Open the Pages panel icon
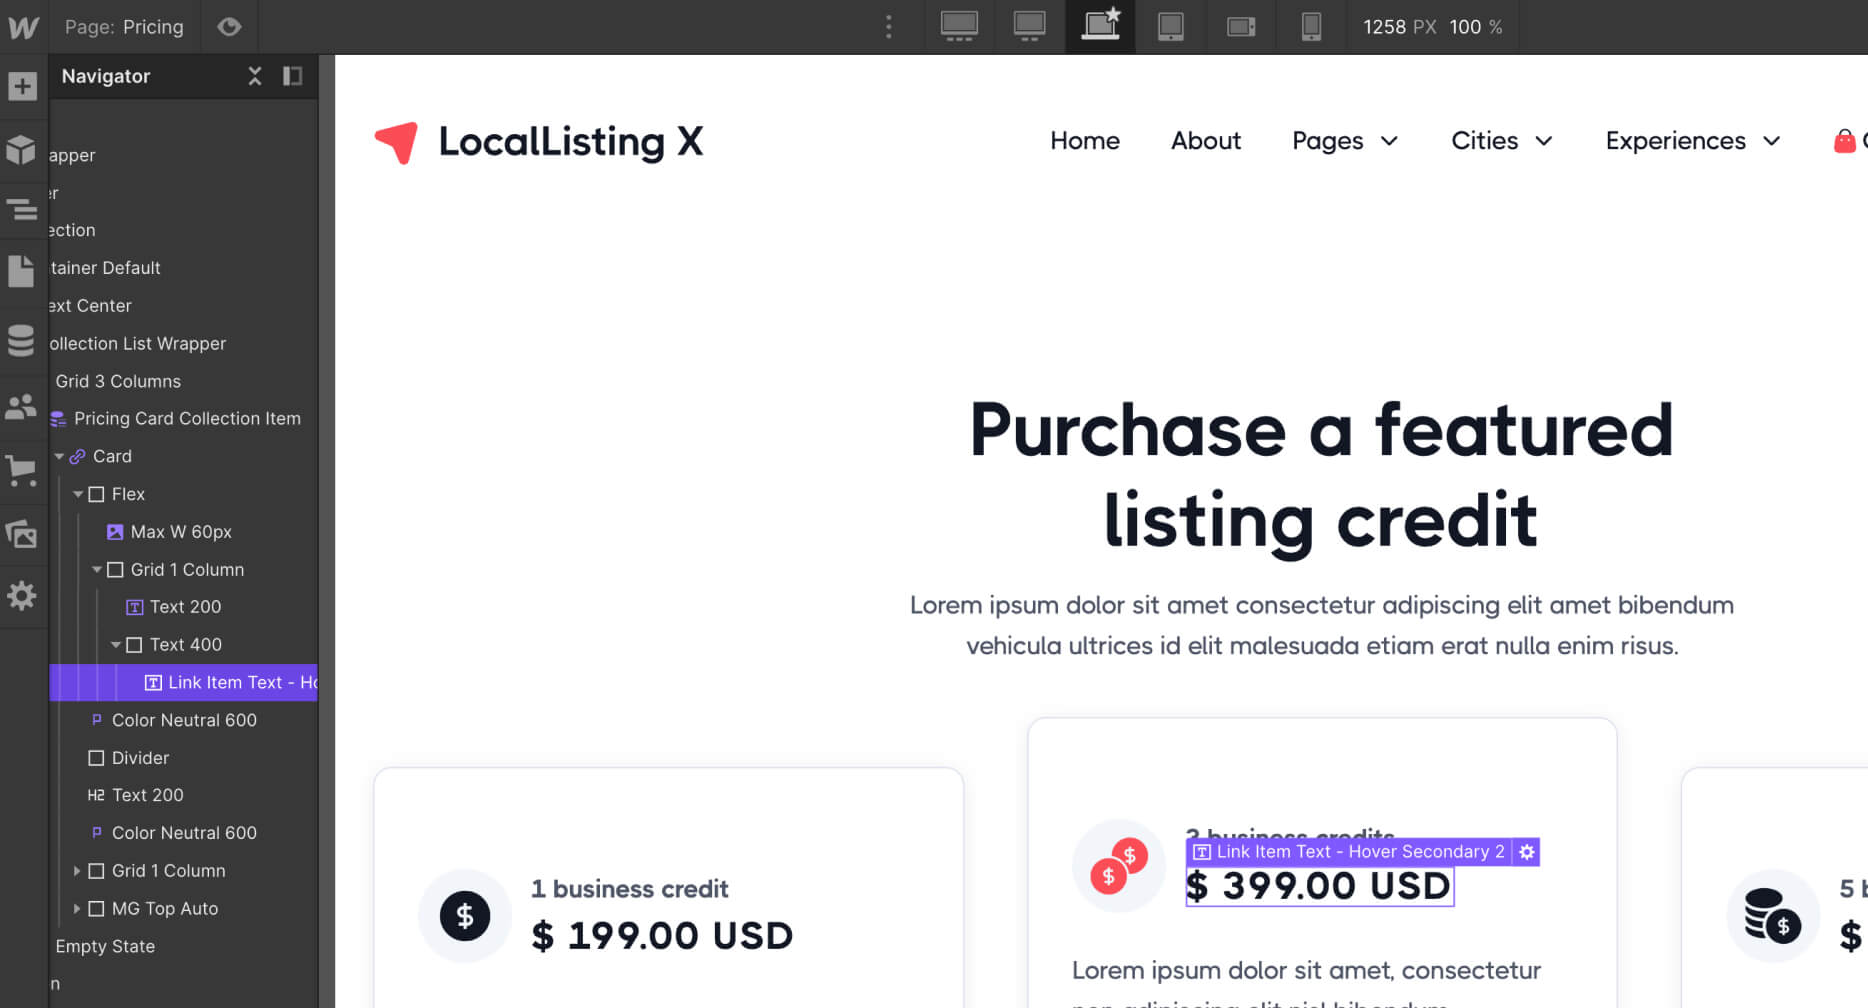1868x1008 pixels. click(22, 272)
